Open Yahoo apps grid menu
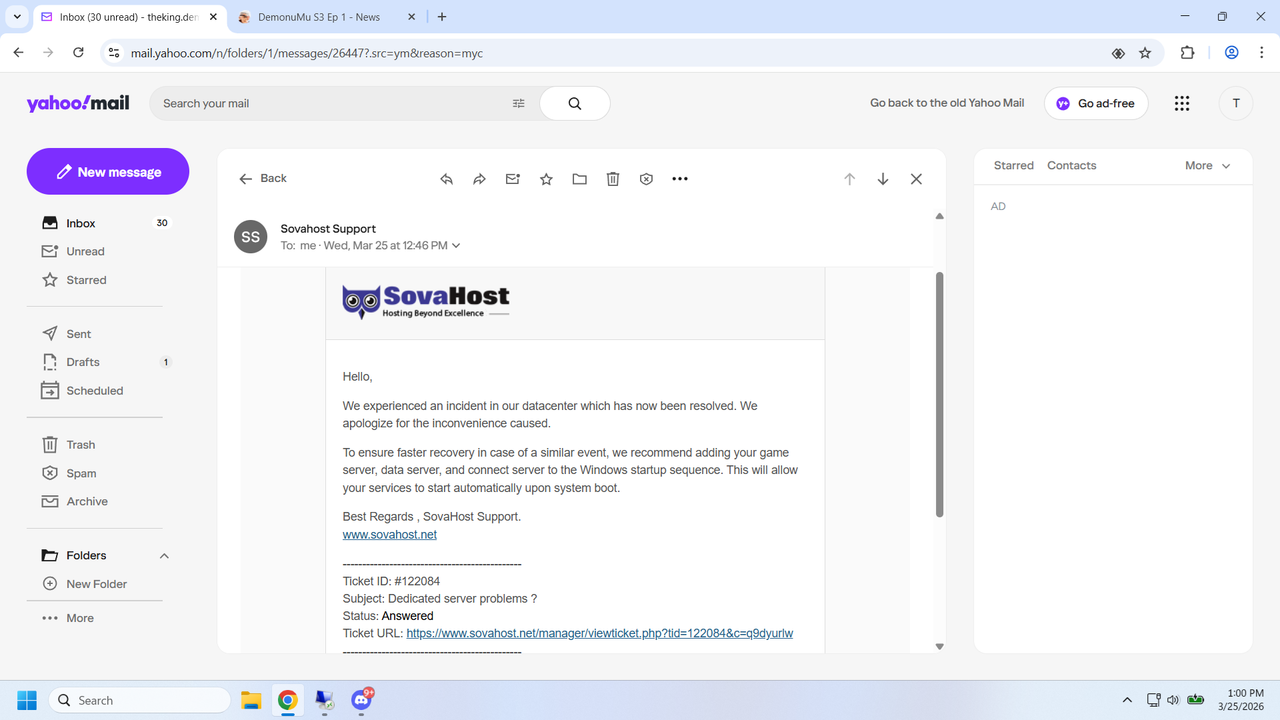1280x720 pixels. click(x=1182, y=103)
